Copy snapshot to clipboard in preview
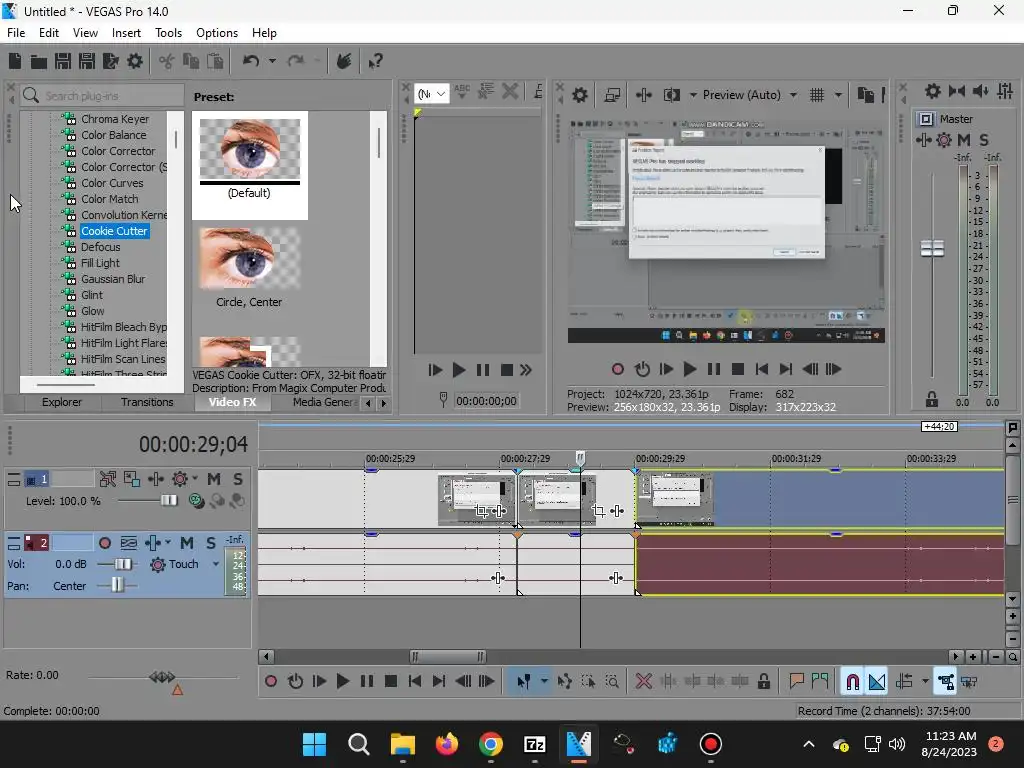 coord(865,95)
